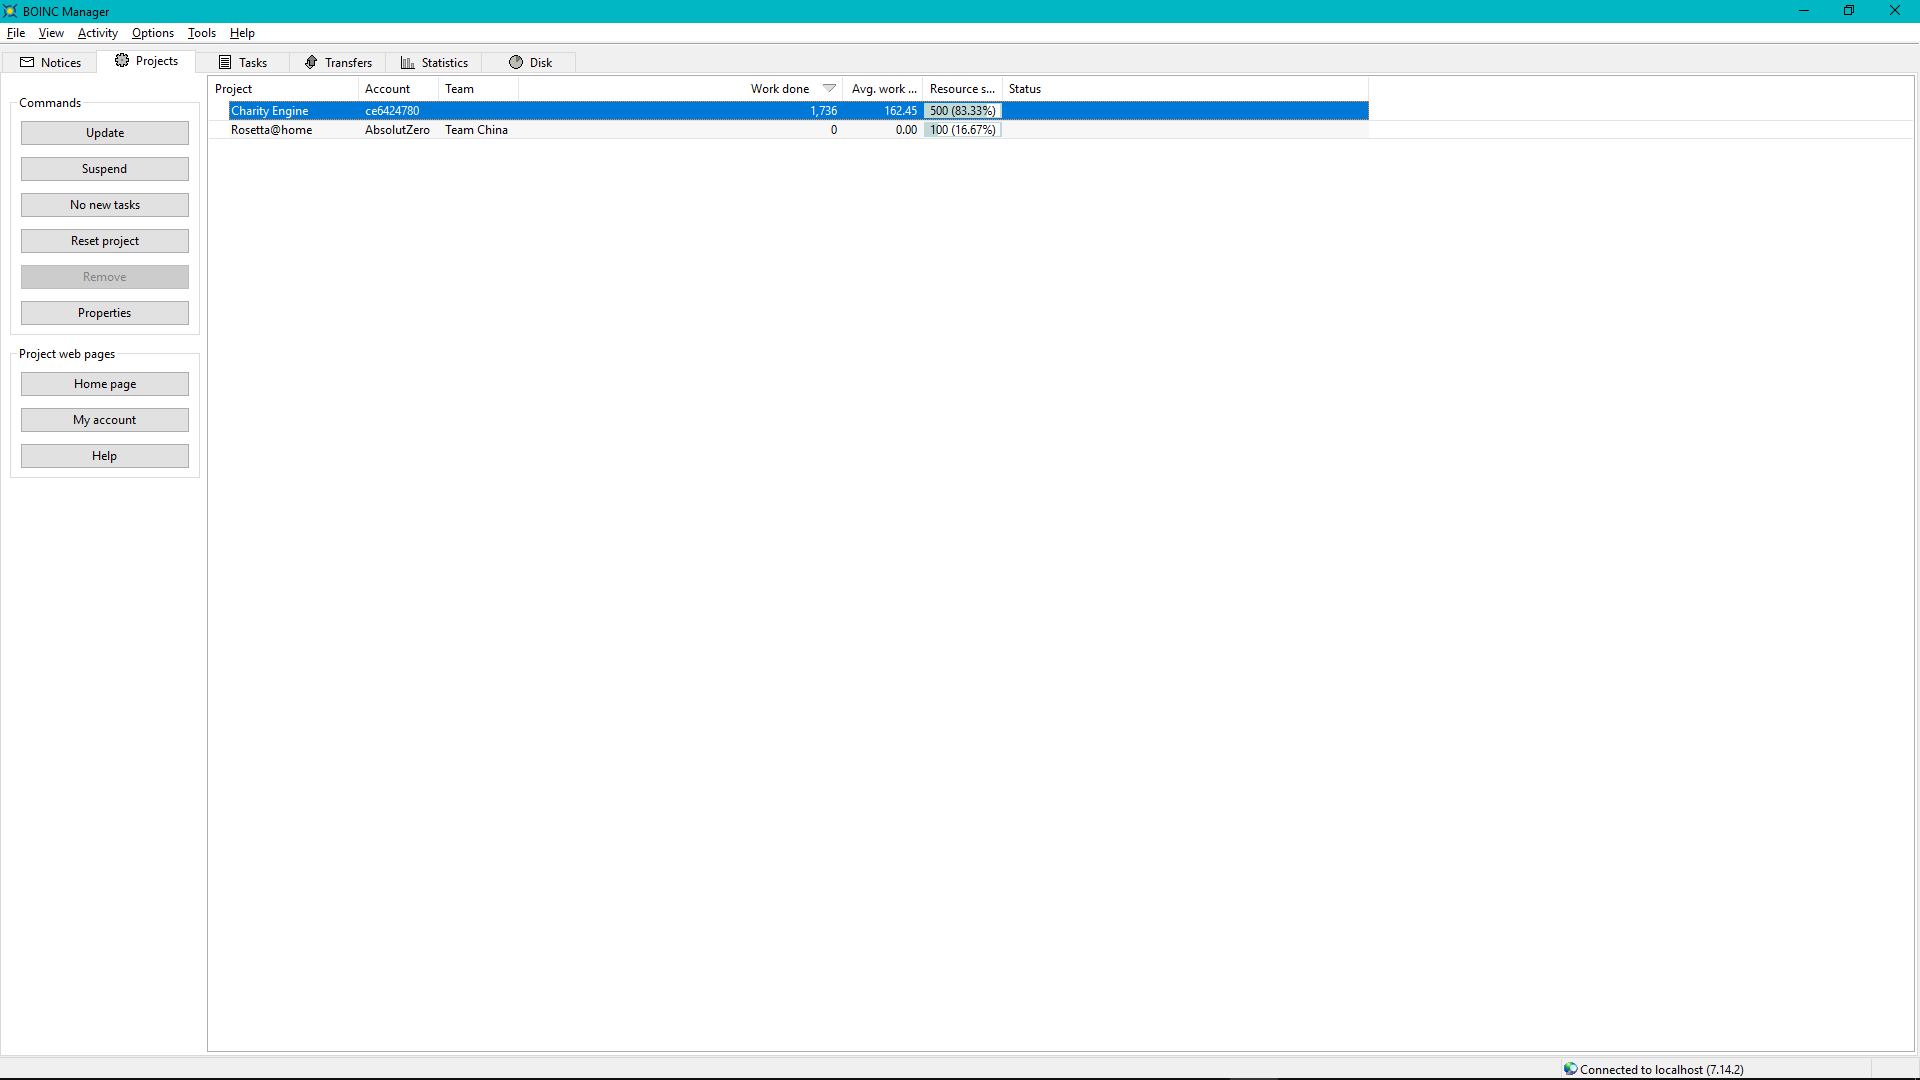This screenshot has width=1920, height=1080.
Task: Switch to the Tasks tab
Action: tap(243, 62)
